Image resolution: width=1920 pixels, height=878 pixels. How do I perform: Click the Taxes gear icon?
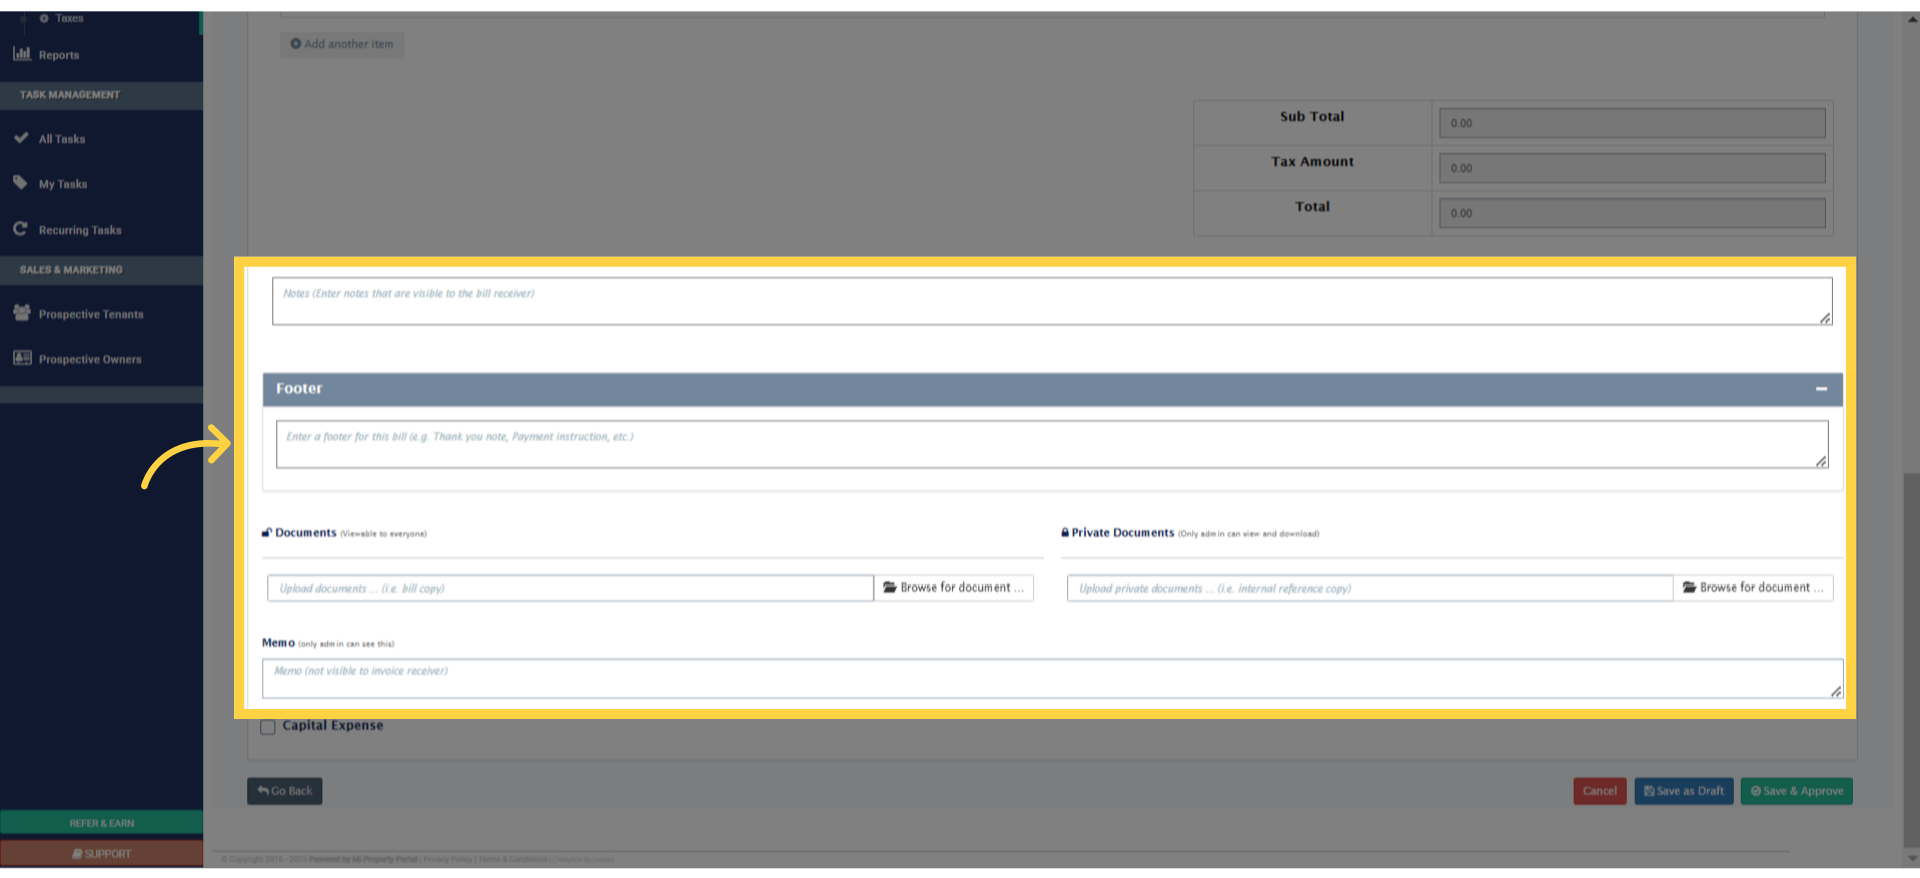(44, 18)
